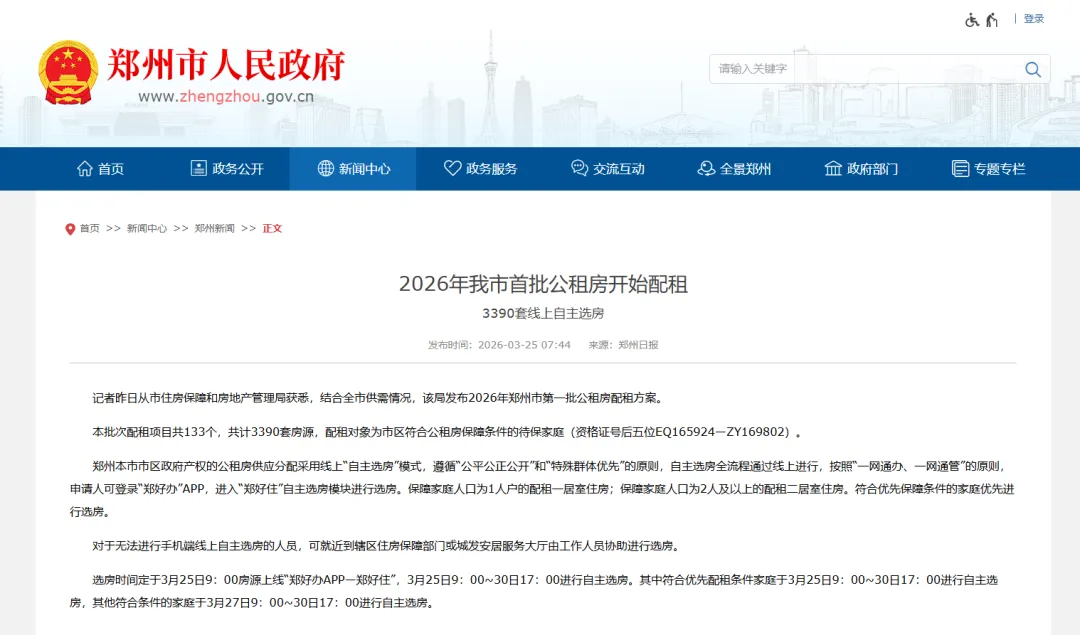
Task: Click the www.zhengzhou.gov.cn URL text
Action: (226, 97)
